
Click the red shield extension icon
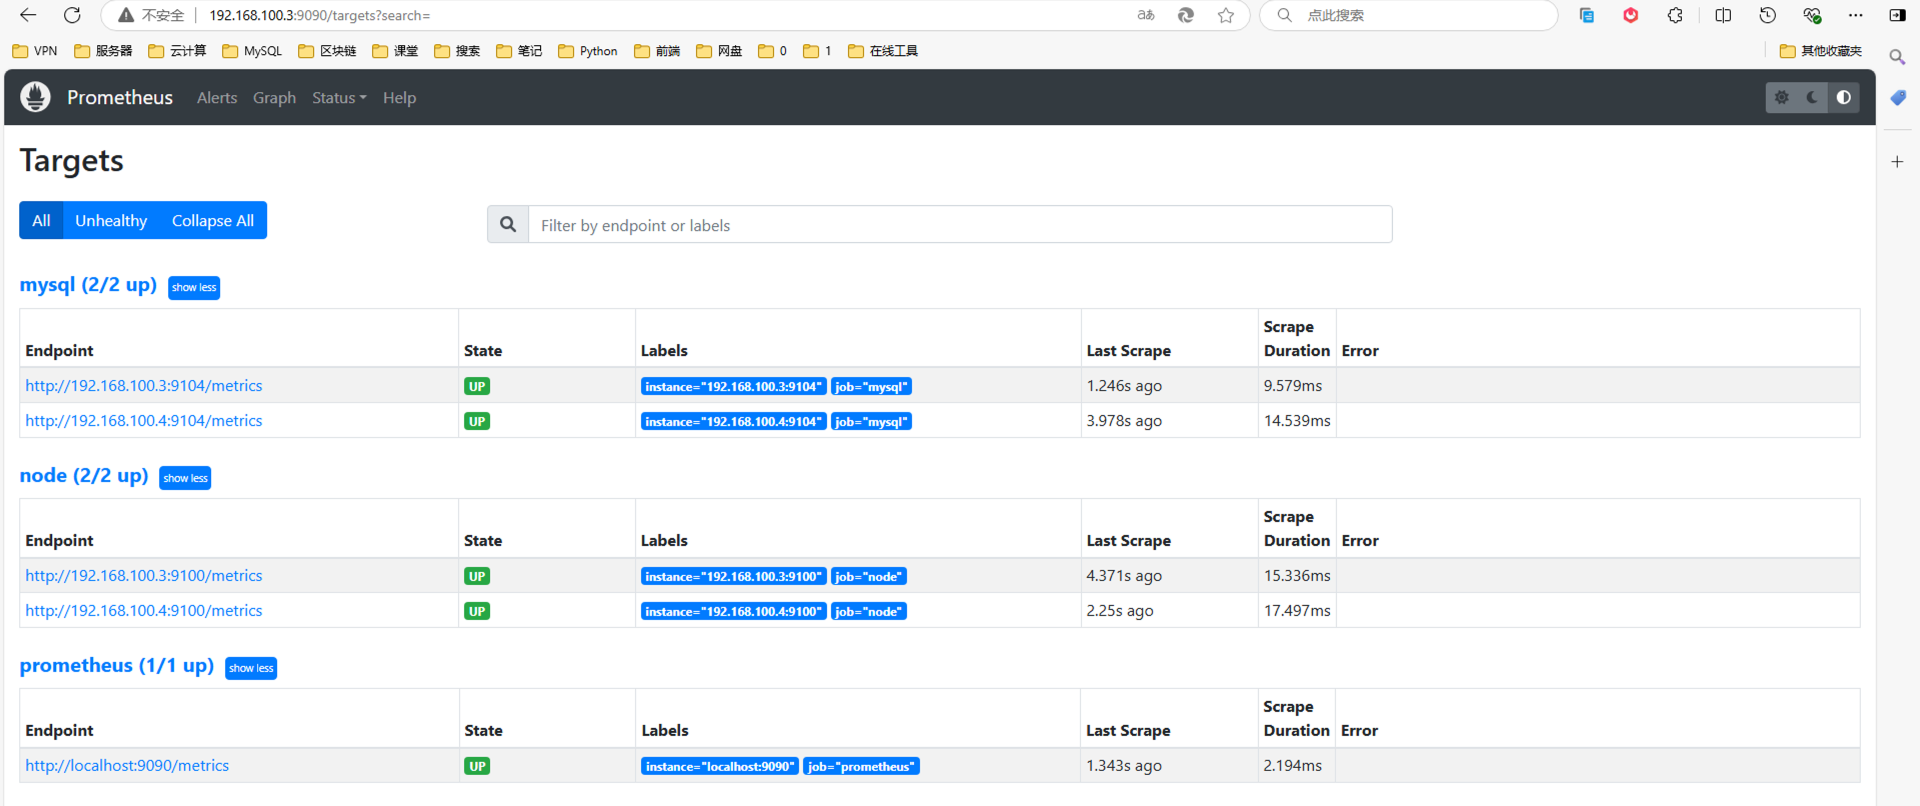[1631, 15]
